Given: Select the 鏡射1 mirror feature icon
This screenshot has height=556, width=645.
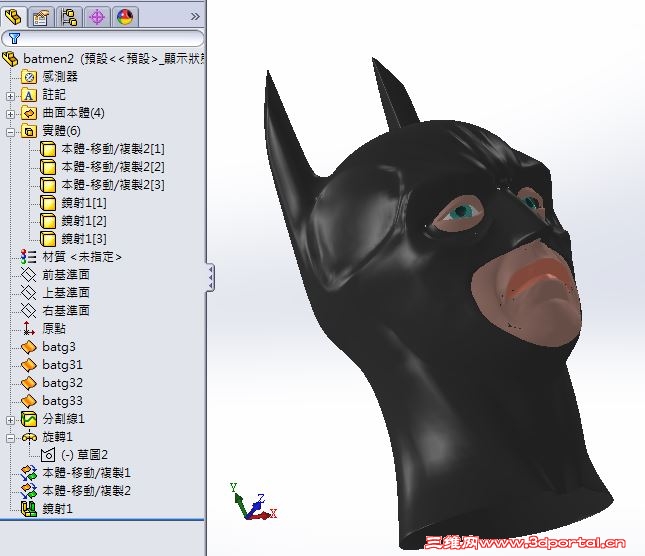Looking at the screenshot, I should (29, 509).
